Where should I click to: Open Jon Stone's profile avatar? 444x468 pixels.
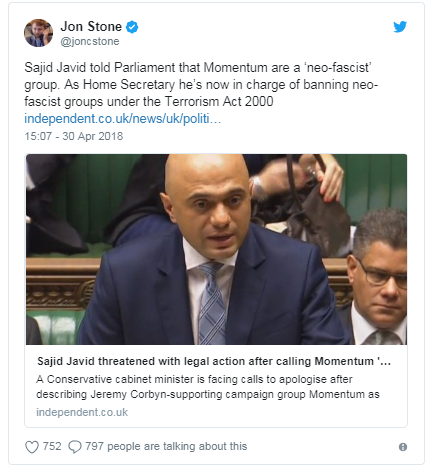tap(38, 33)
